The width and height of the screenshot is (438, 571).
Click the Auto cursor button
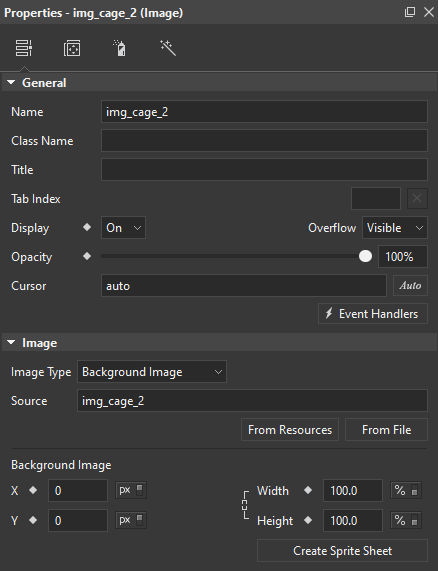click(410, 286)
